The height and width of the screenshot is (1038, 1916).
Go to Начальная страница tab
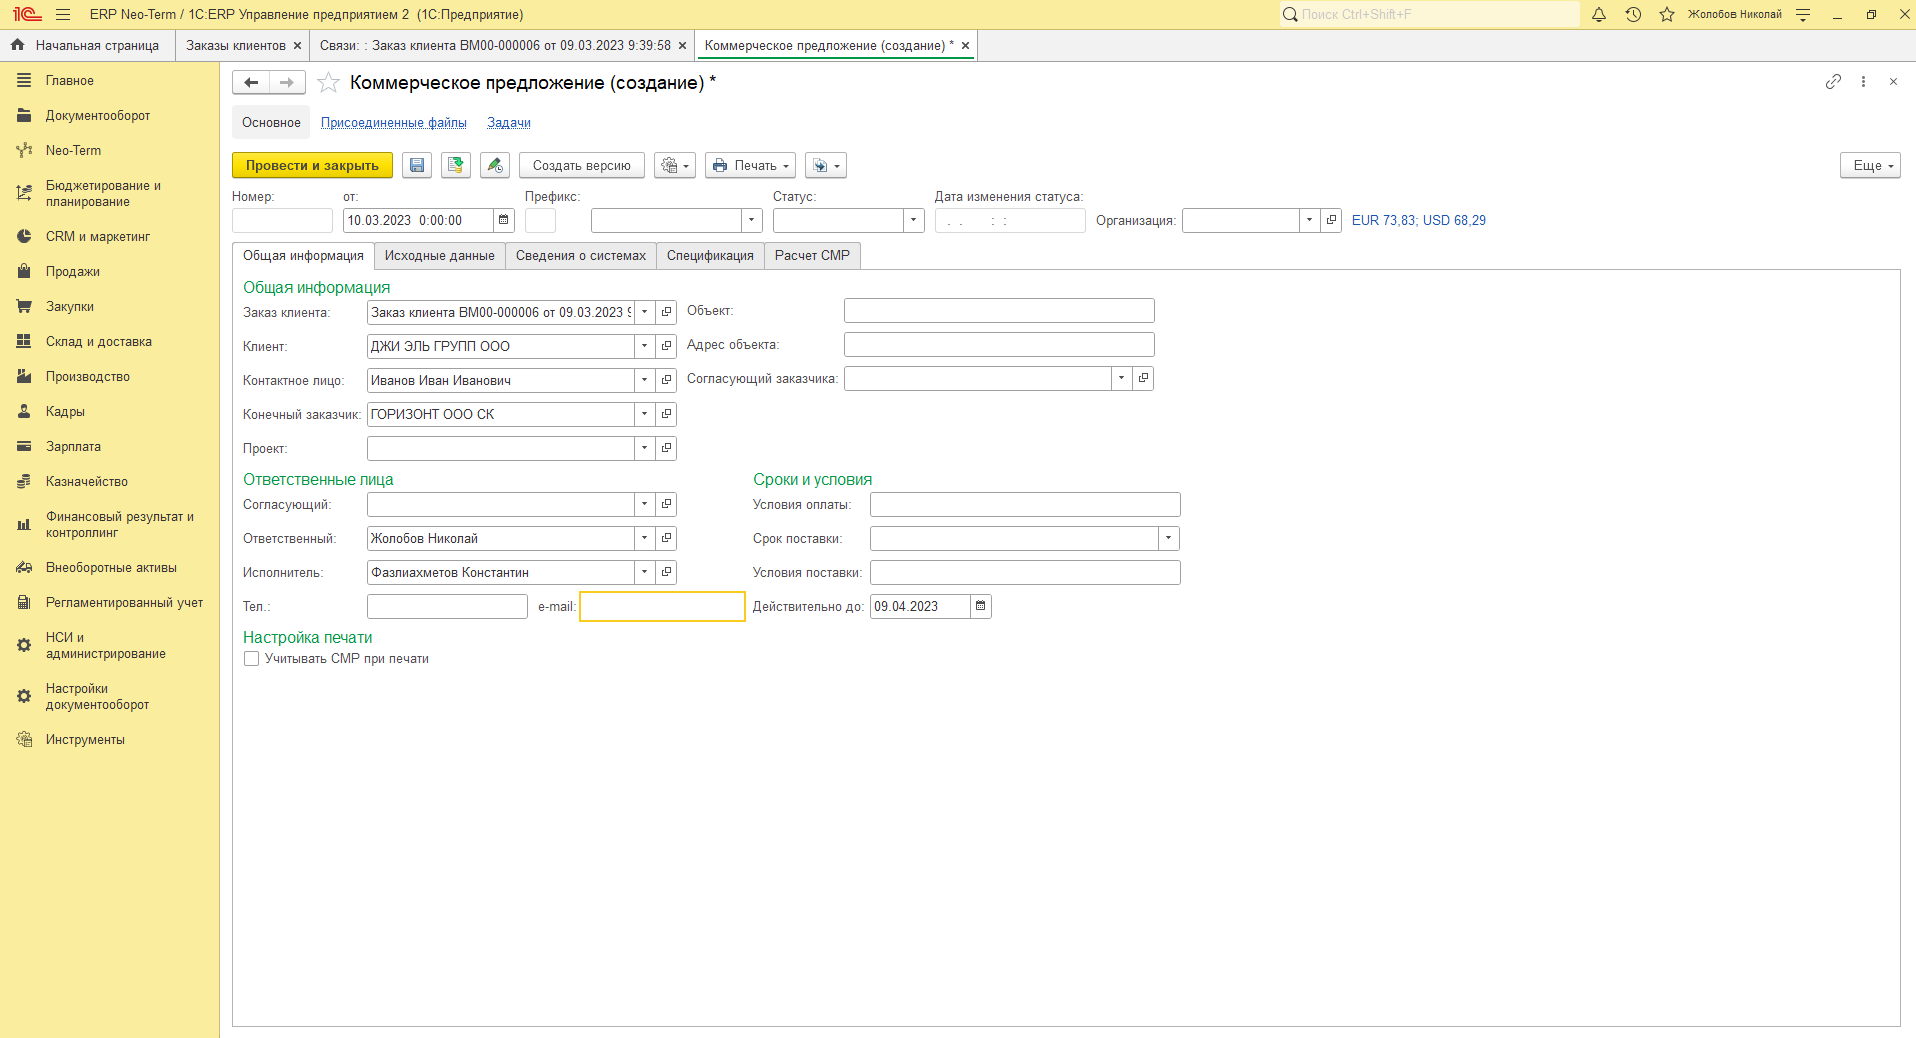[x=86, y=46]
